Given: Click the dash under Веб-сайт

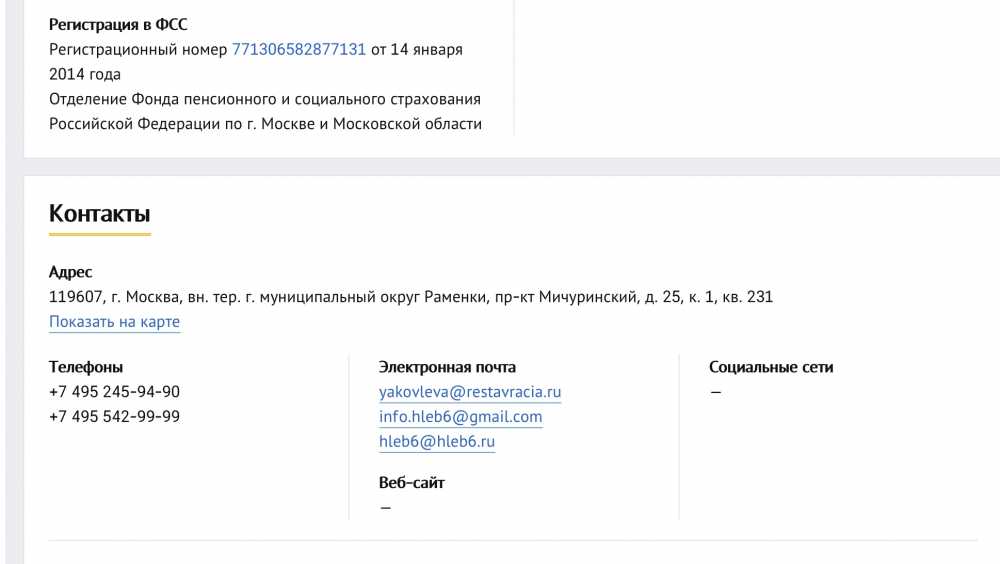Looking at the screenshot, I should [385, 508].
